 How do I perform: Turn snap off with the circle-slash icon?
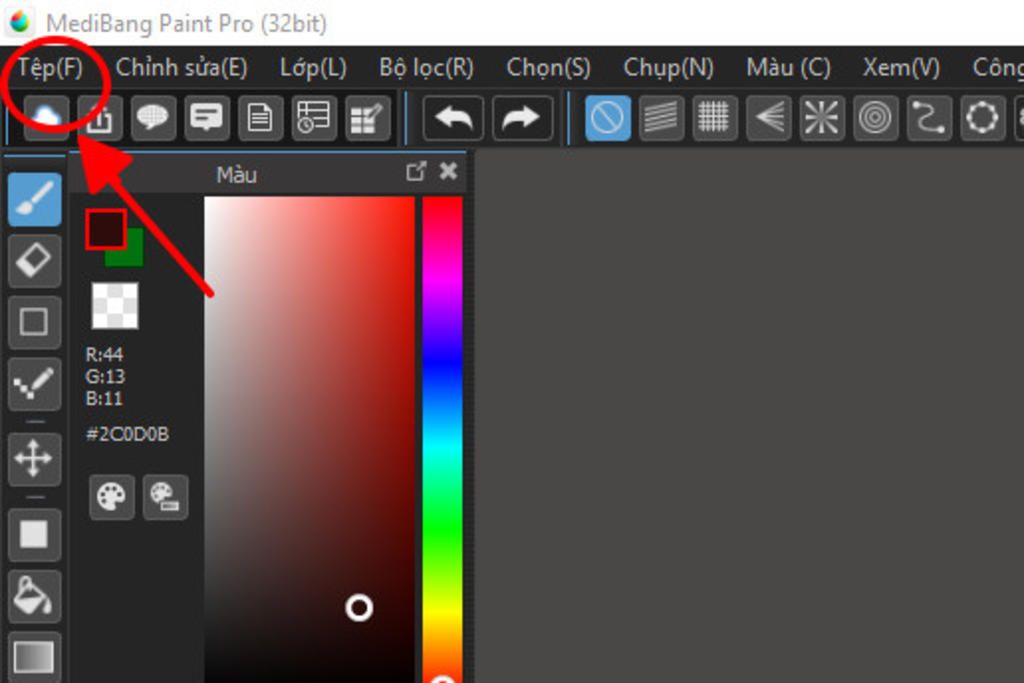[608, 118]
